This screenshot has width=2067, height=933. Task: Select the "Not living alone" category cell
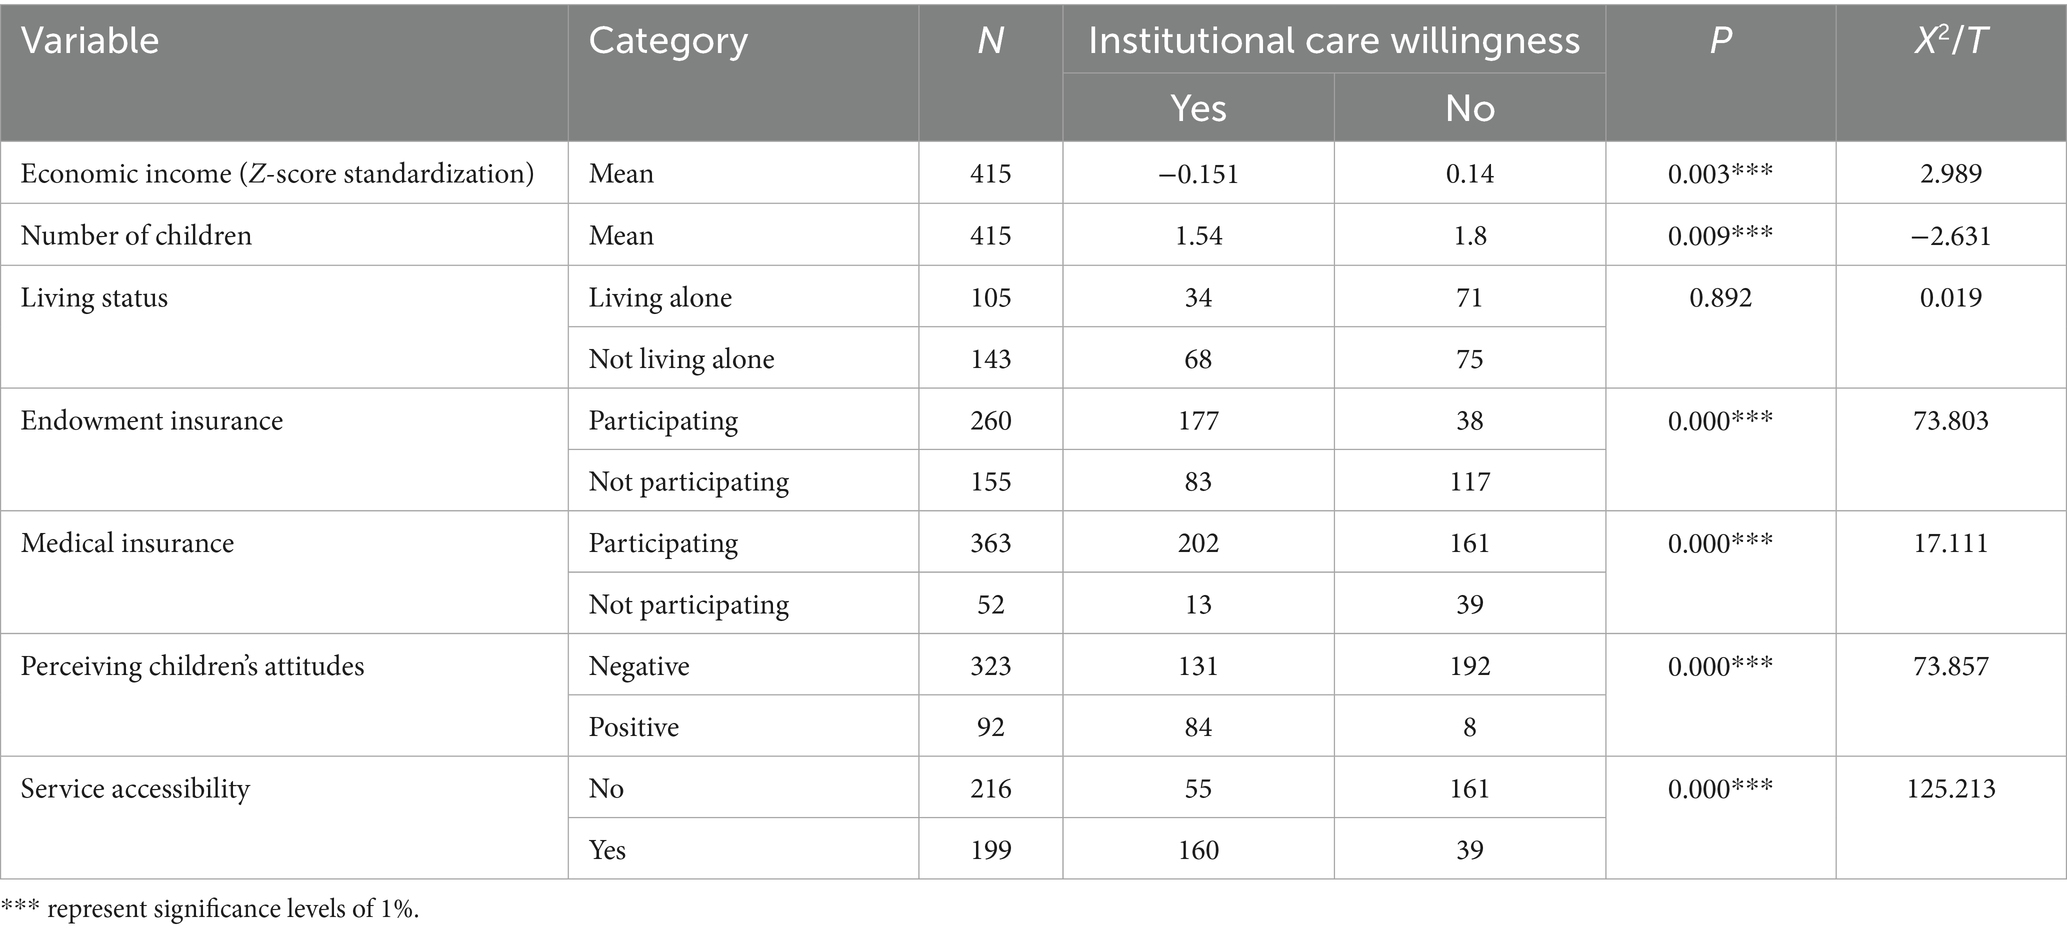coord(681,360)
